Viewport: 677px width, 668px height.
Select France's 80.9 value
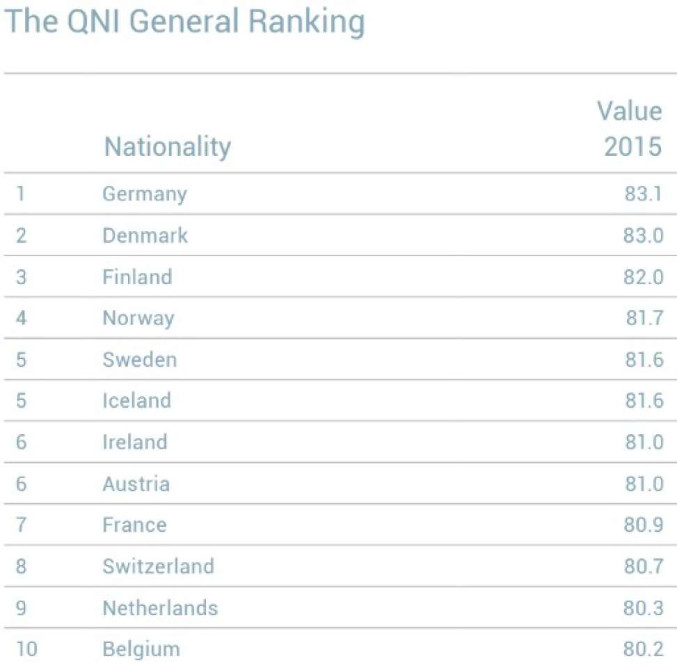pos(643,525)
